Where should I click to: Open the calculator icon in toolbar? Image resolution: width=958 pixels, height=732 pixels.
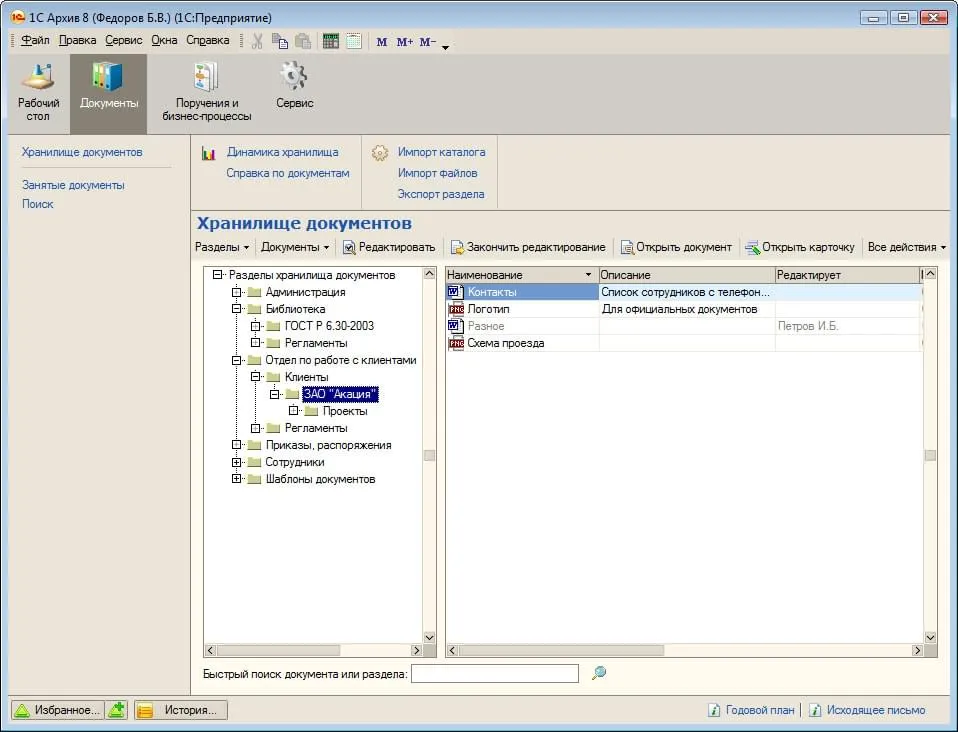[331, 41]
